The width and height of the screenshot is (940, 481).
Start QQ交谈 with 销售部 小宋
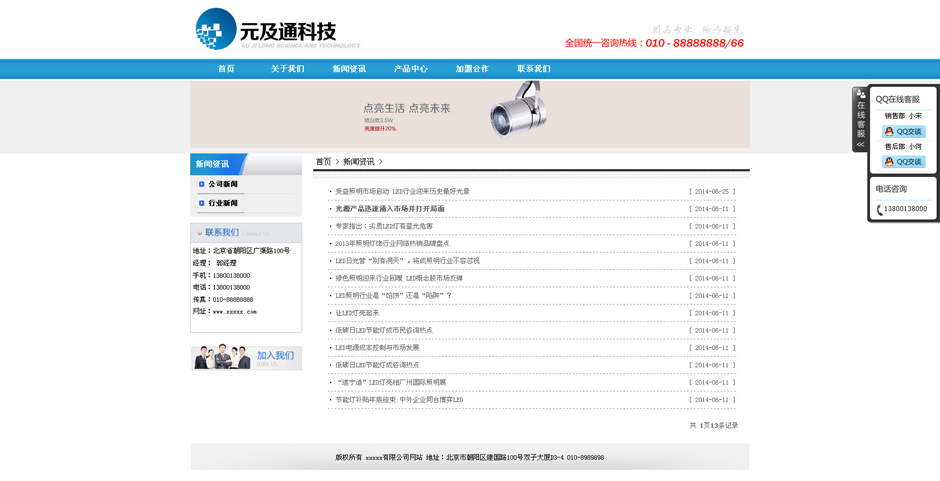pos(903,131)
